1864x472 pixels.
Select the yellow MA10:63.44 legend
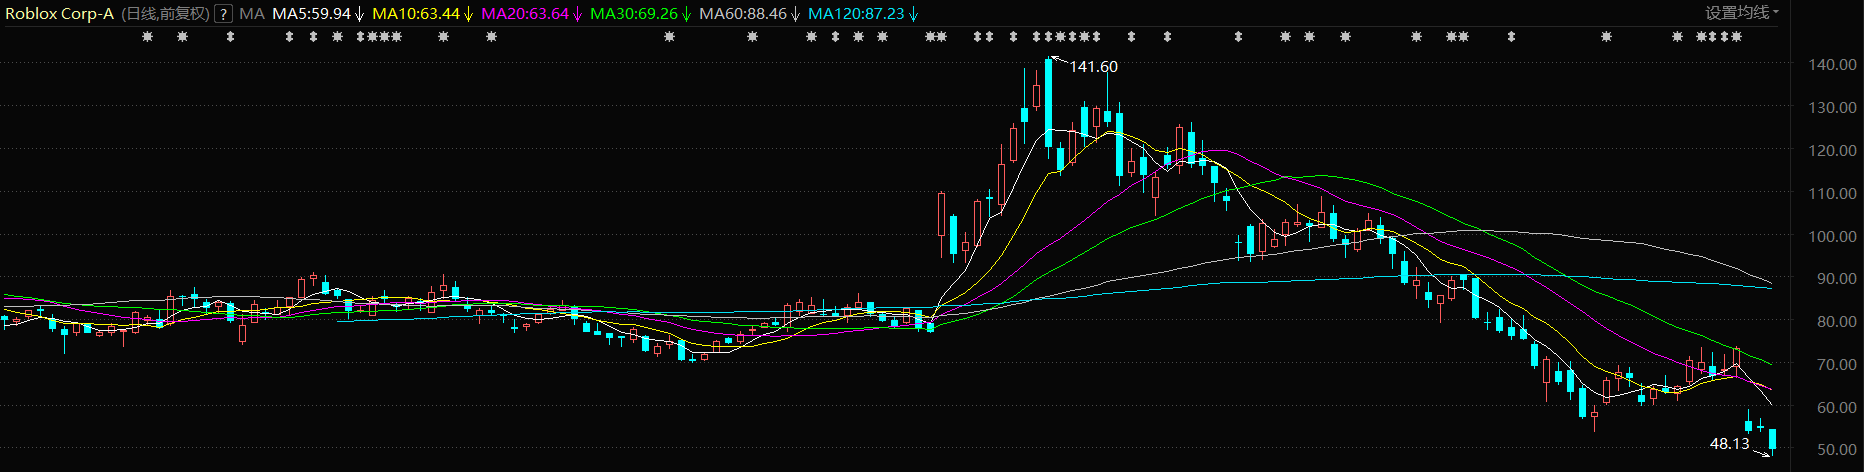point(422,14)
